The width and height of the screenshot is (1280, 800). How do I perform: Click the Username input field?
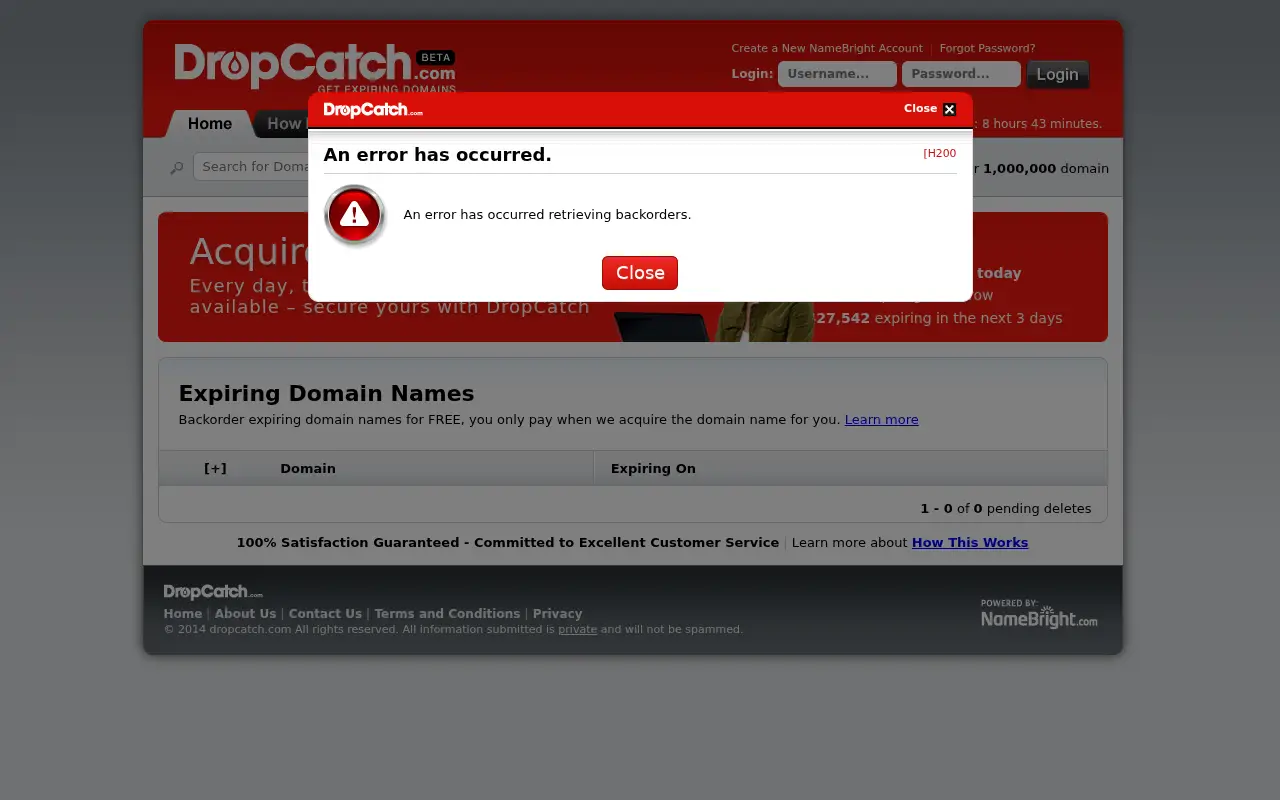pos(837,74)
